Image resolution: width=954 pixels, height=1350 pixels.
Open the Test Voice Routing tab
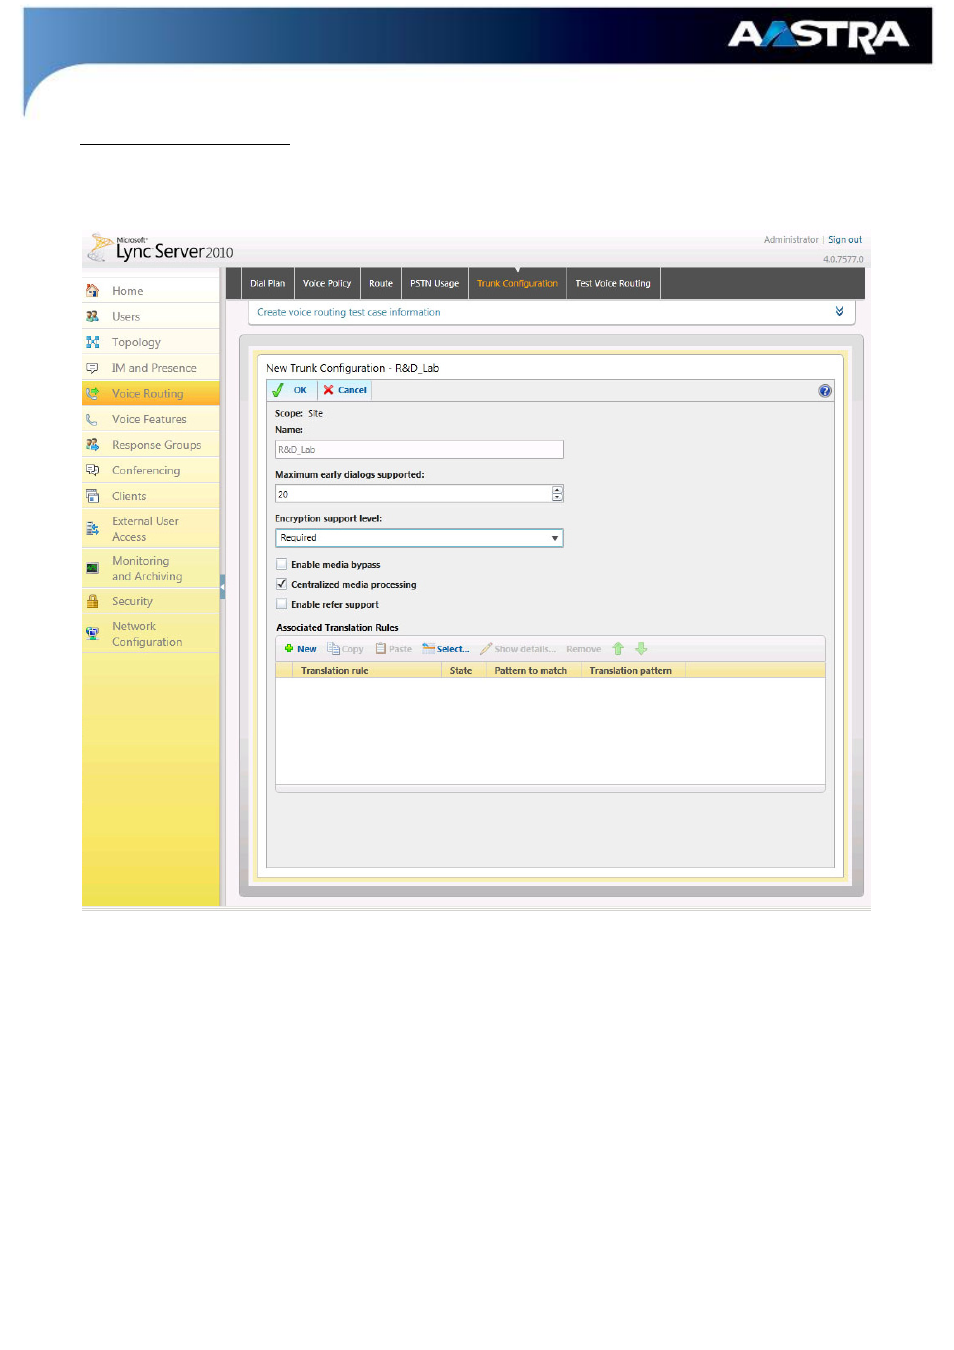tap(613, 283)
